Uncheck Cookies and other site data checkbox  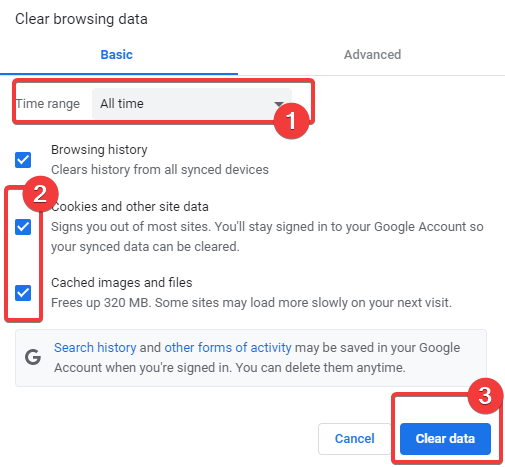click(x=23, y=227)
